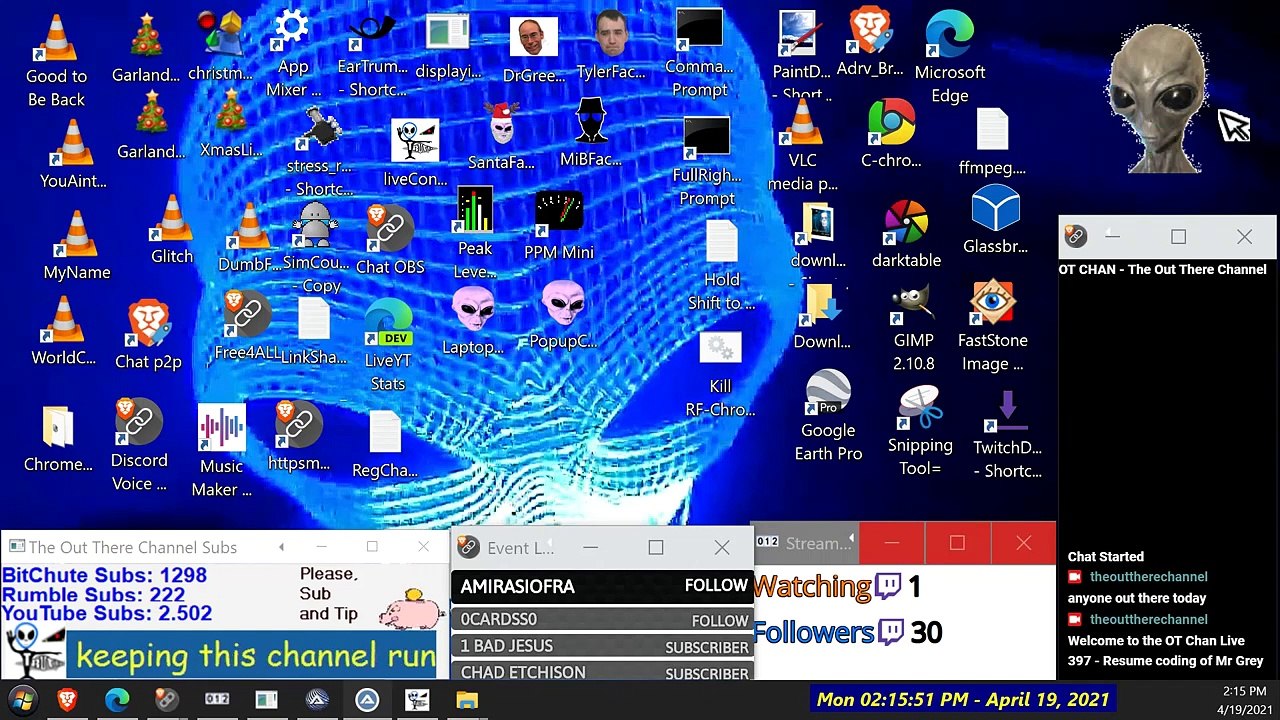Open the FullRigh... Prompt shortcut
This screenshot has width=1280, height=720.
tap(707, 162)
